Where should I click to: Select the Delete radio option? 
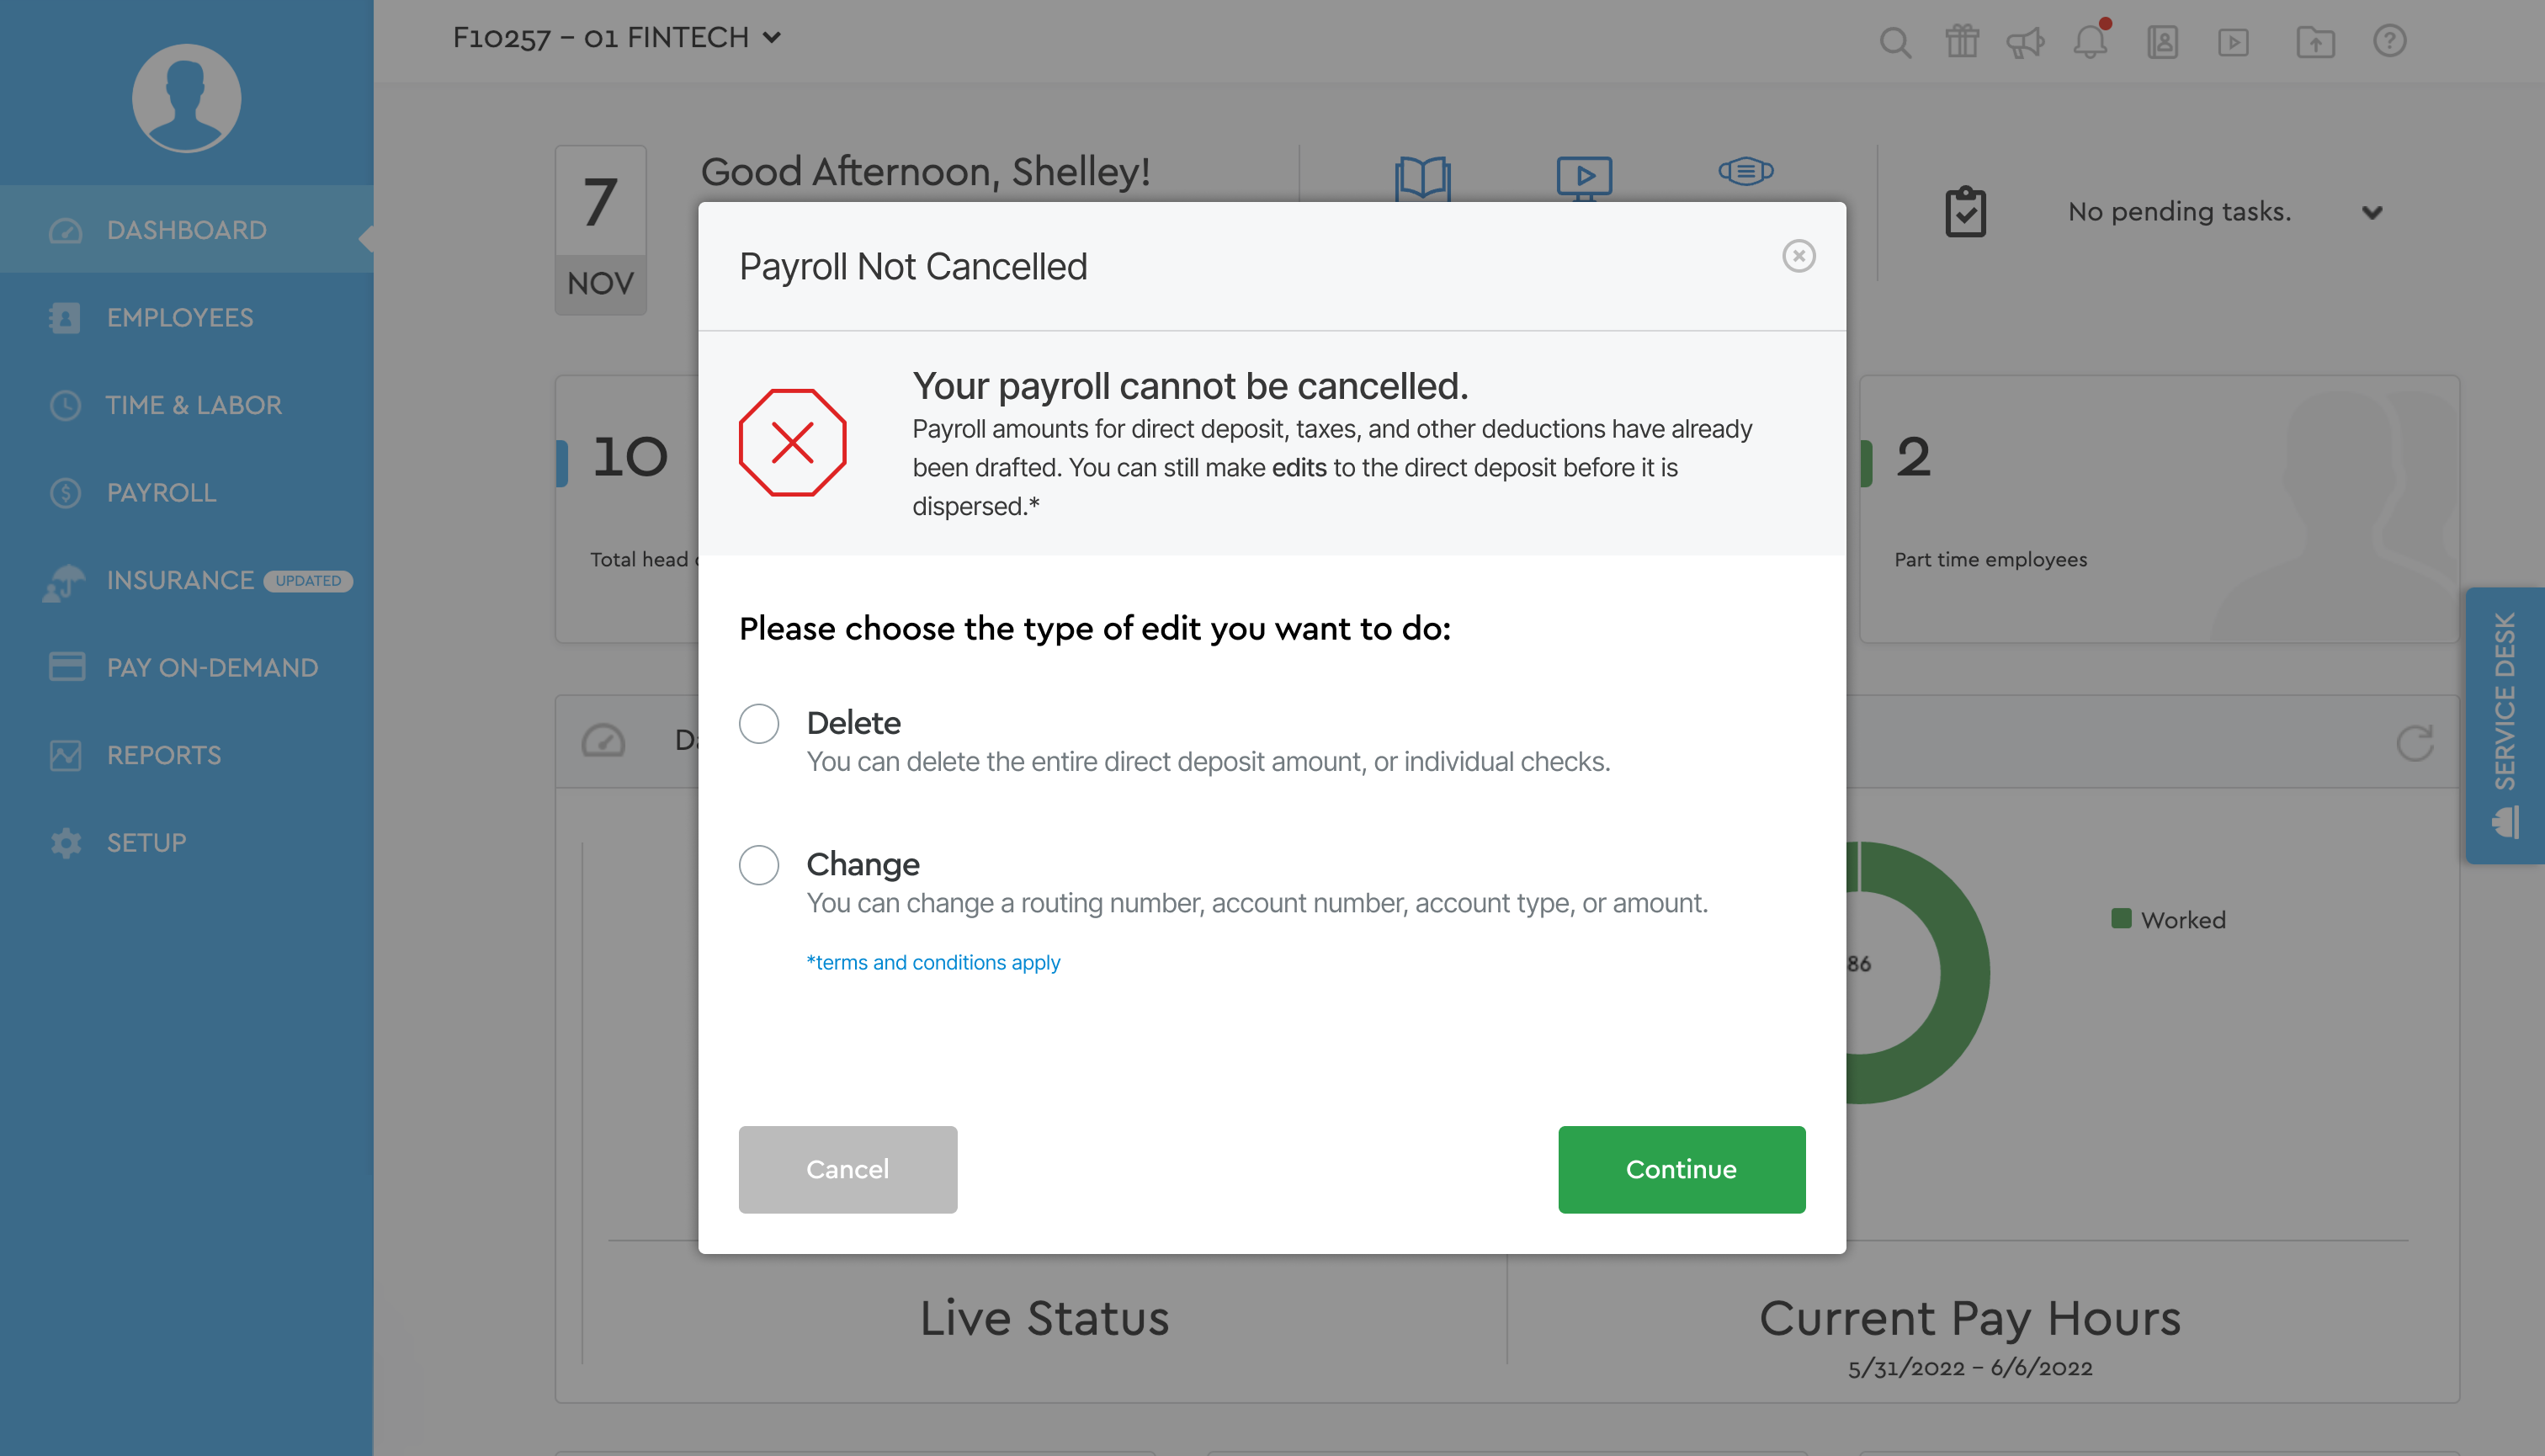pos(759,723)
